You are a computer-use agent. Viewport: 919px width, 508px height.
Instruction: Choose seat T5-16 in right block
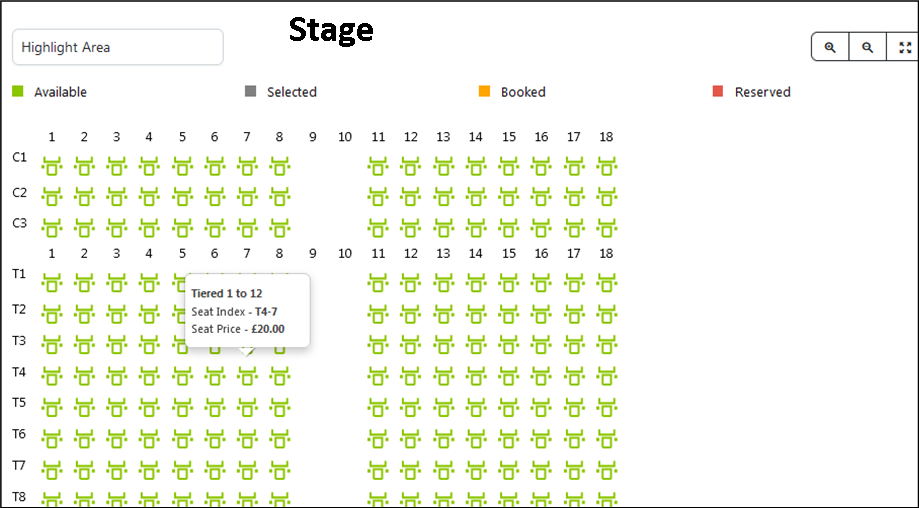(541, 407)
